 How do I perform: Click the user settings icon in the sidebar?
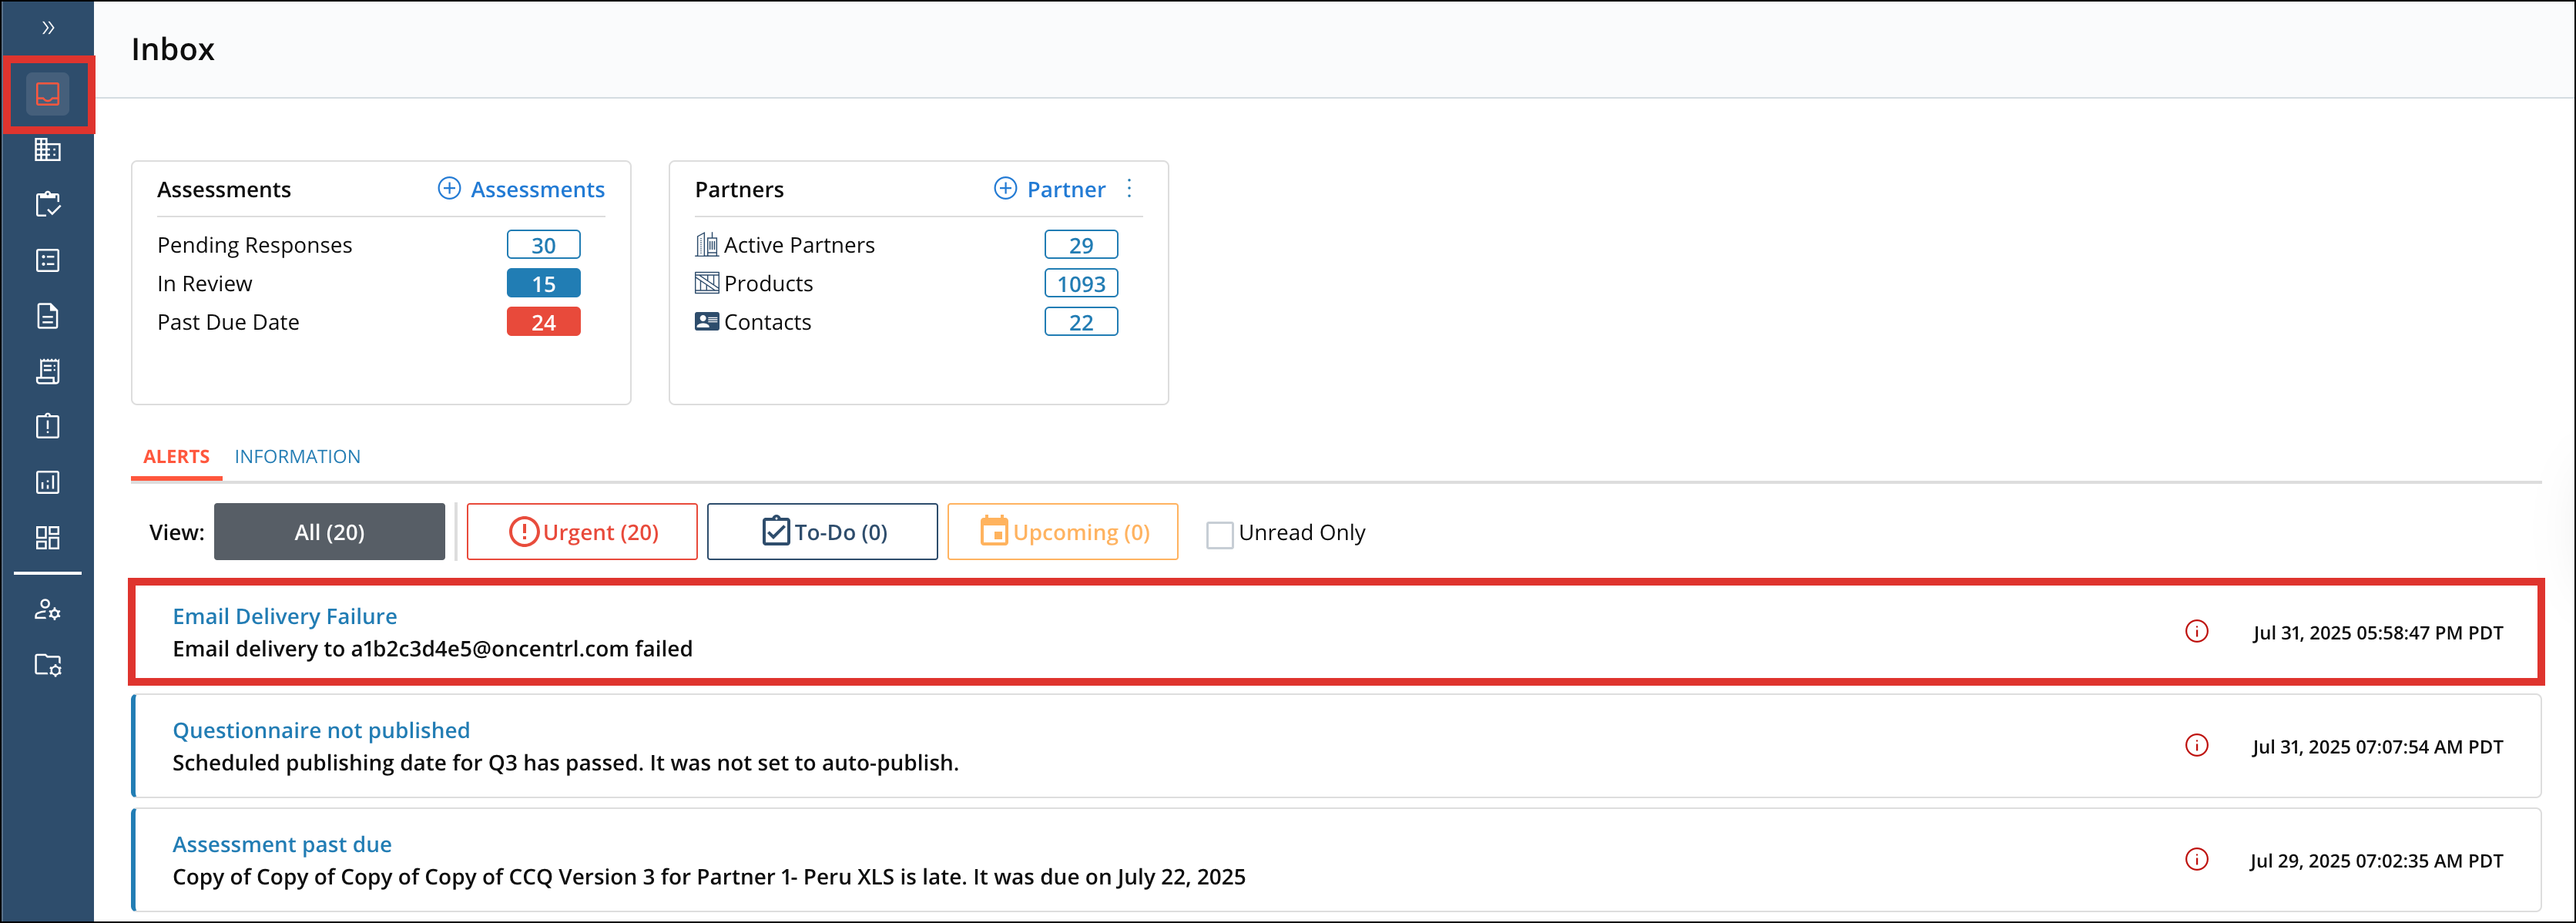click(x=47, y=609)
